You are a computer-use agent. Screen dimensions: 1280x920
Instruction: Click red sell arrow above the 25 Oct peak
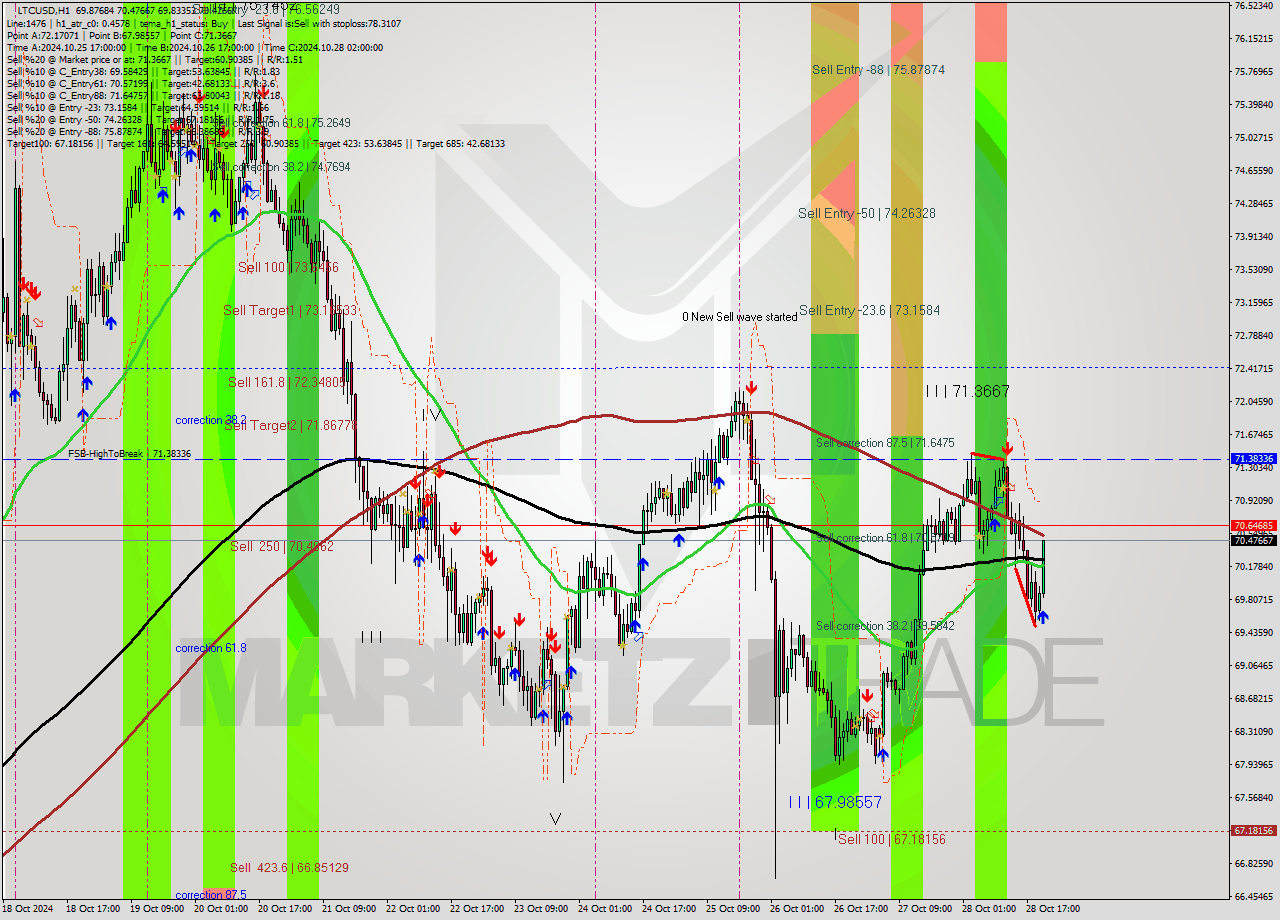pyautogui.click(x=751, y=388)
